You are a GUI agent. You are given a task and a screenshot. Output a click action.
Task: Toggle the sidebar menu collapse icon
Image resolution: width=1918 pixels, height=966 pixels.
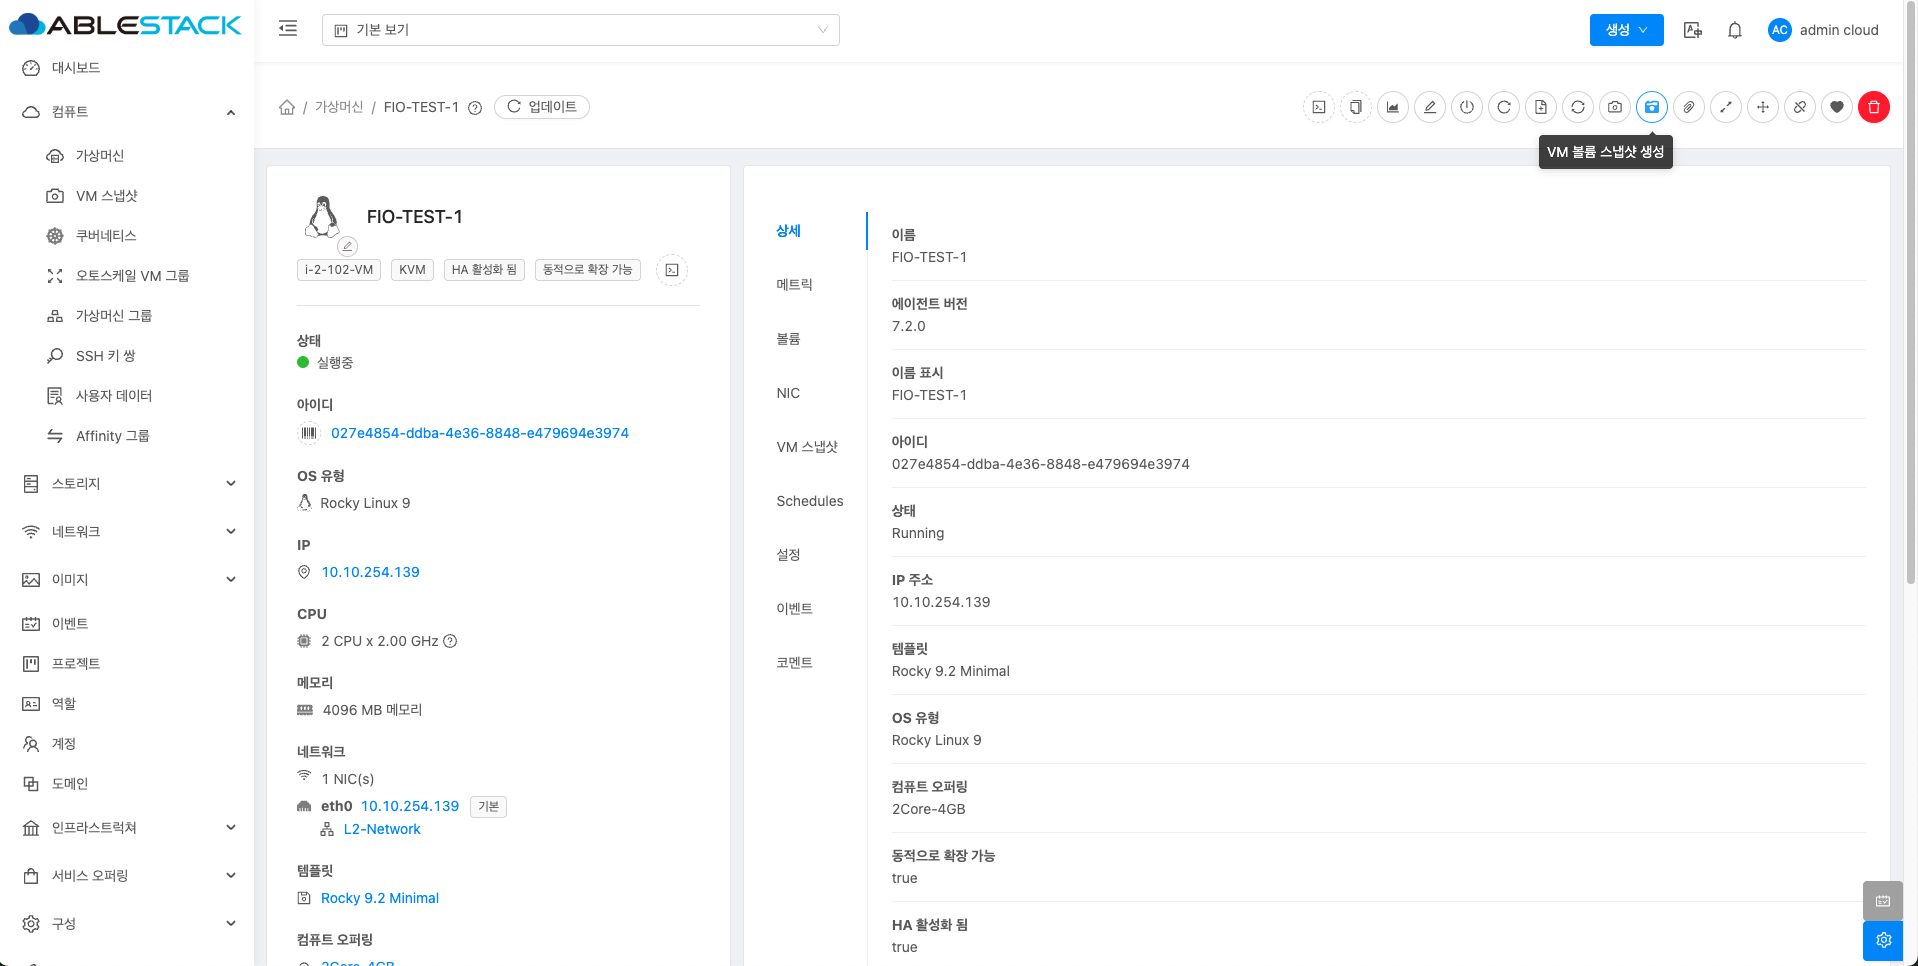288,29
